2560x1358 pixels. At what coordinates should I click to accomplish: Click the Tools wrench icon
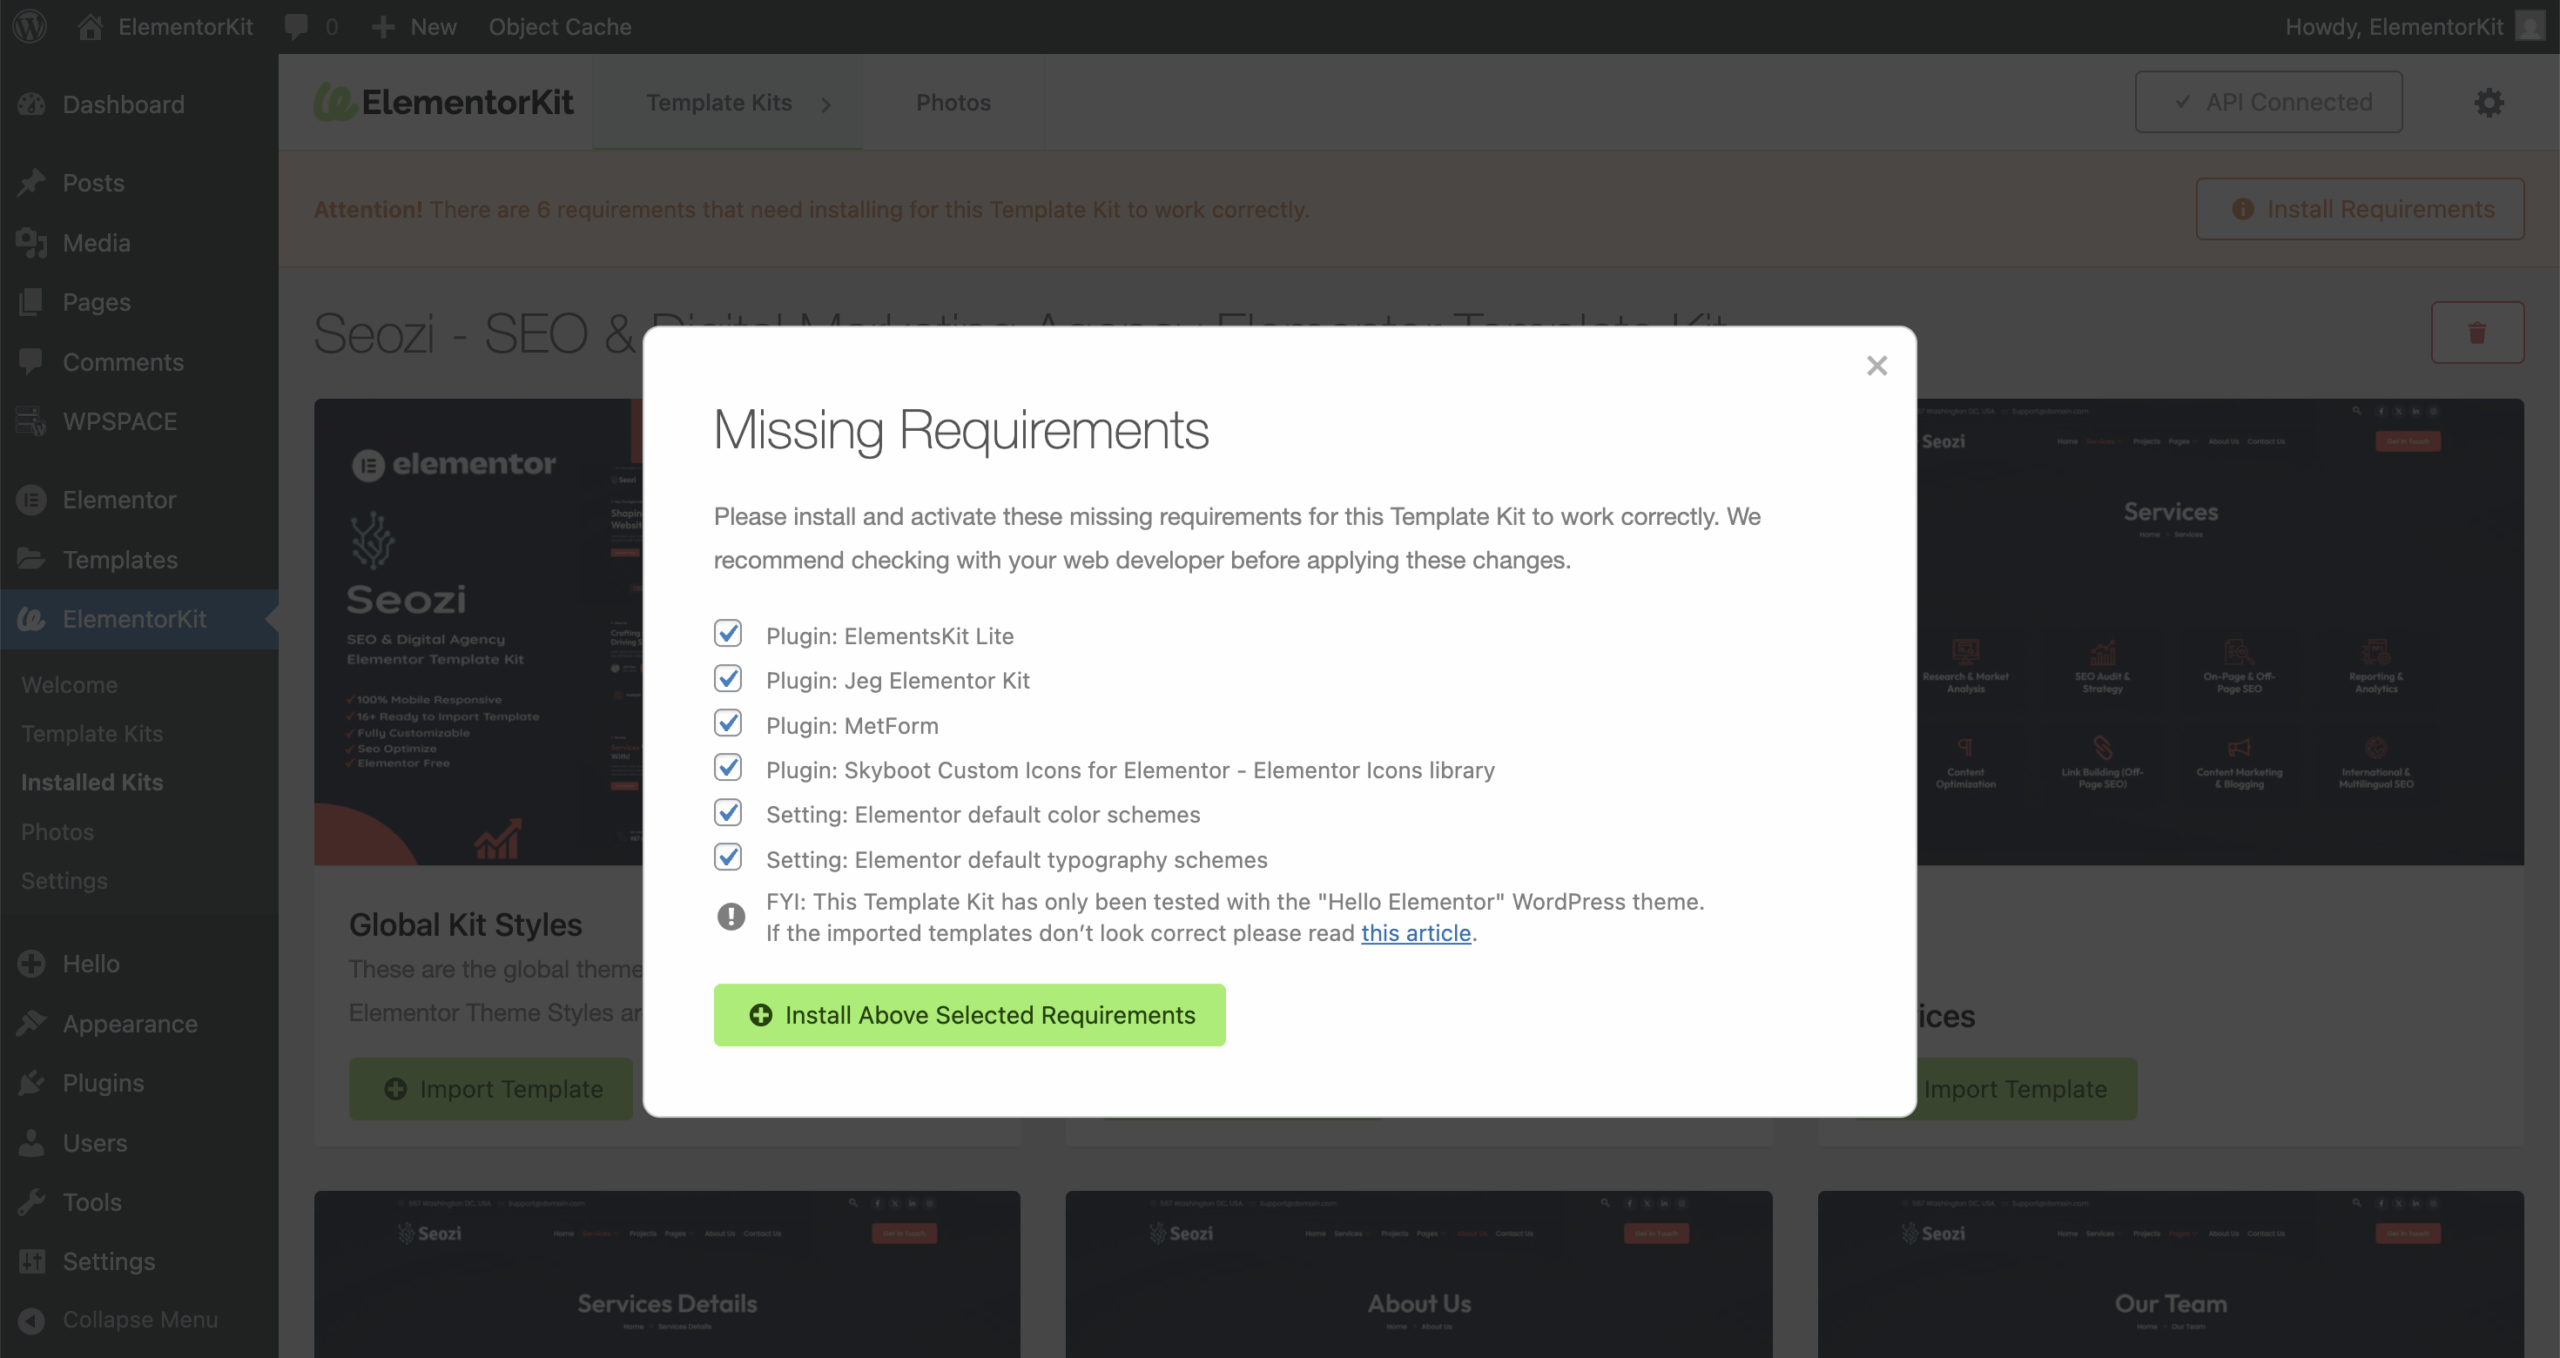click(31, 1202)
